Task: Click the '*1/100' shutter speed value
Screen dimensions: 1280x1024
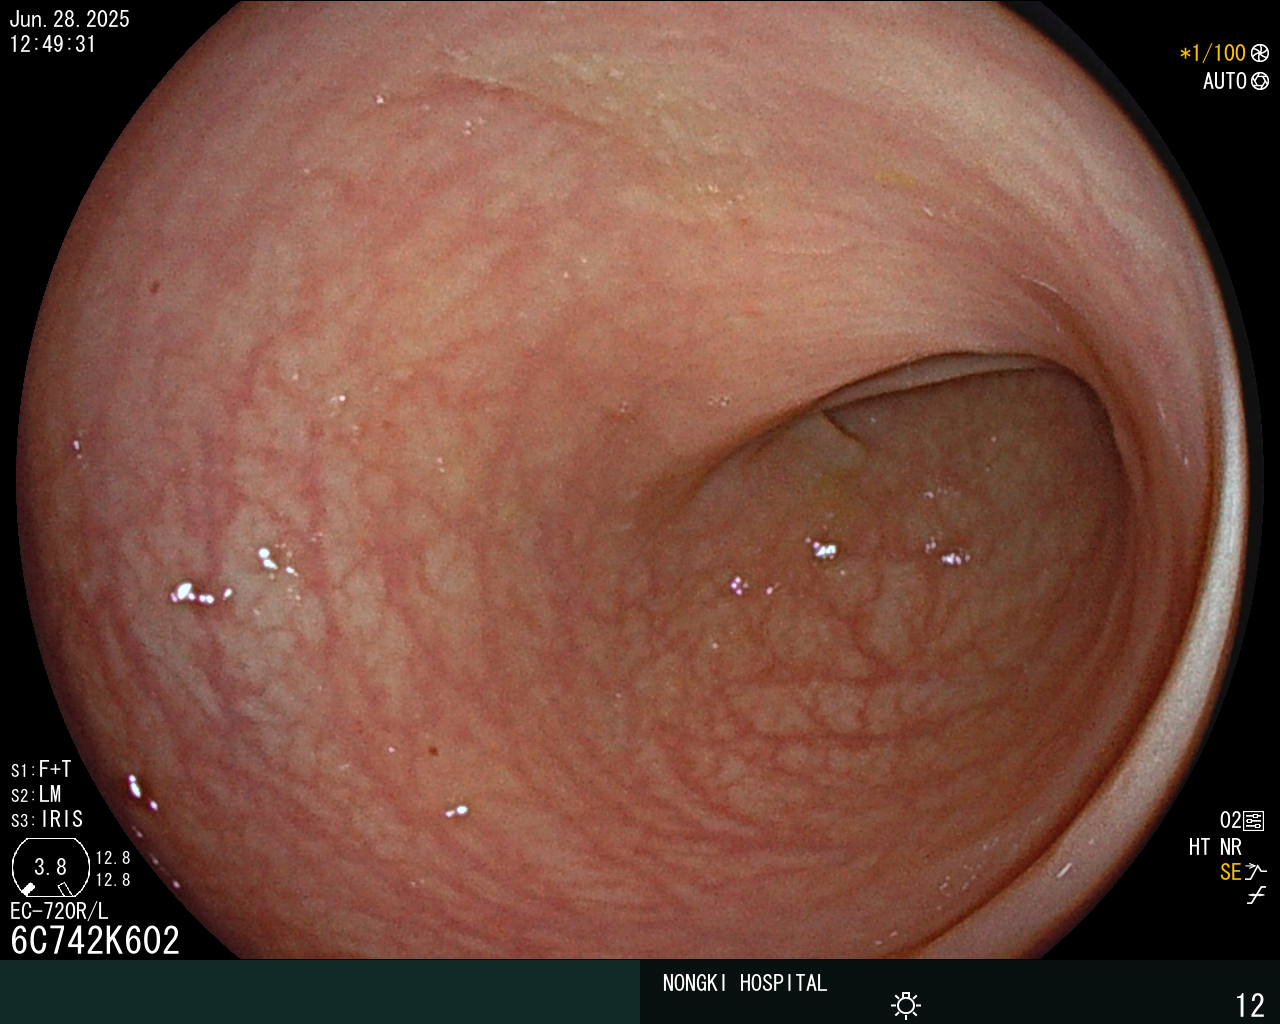Action: coord(1213,54)
